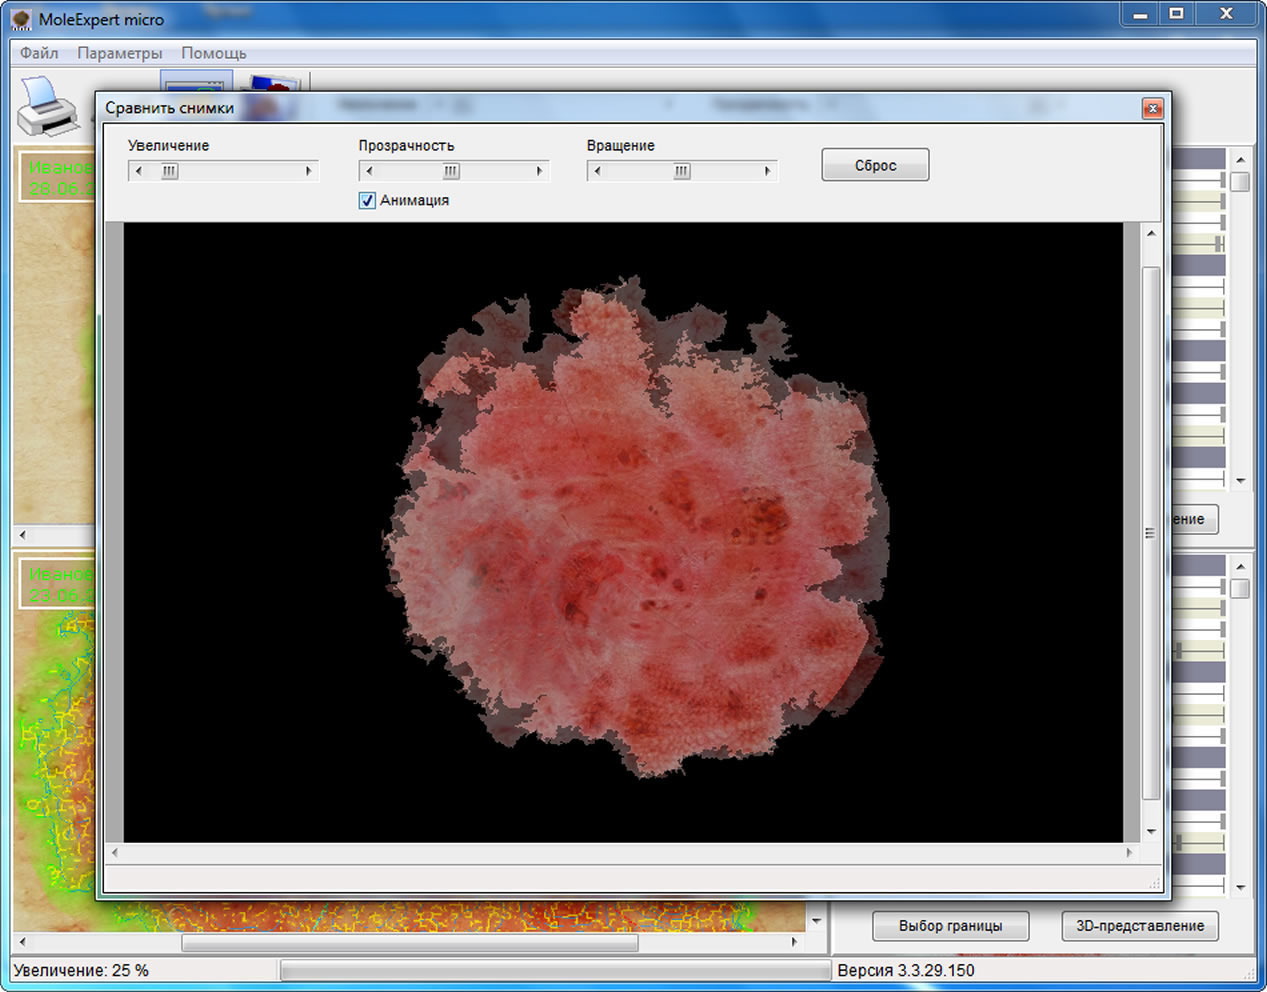Open the Параметры menu

119,53
